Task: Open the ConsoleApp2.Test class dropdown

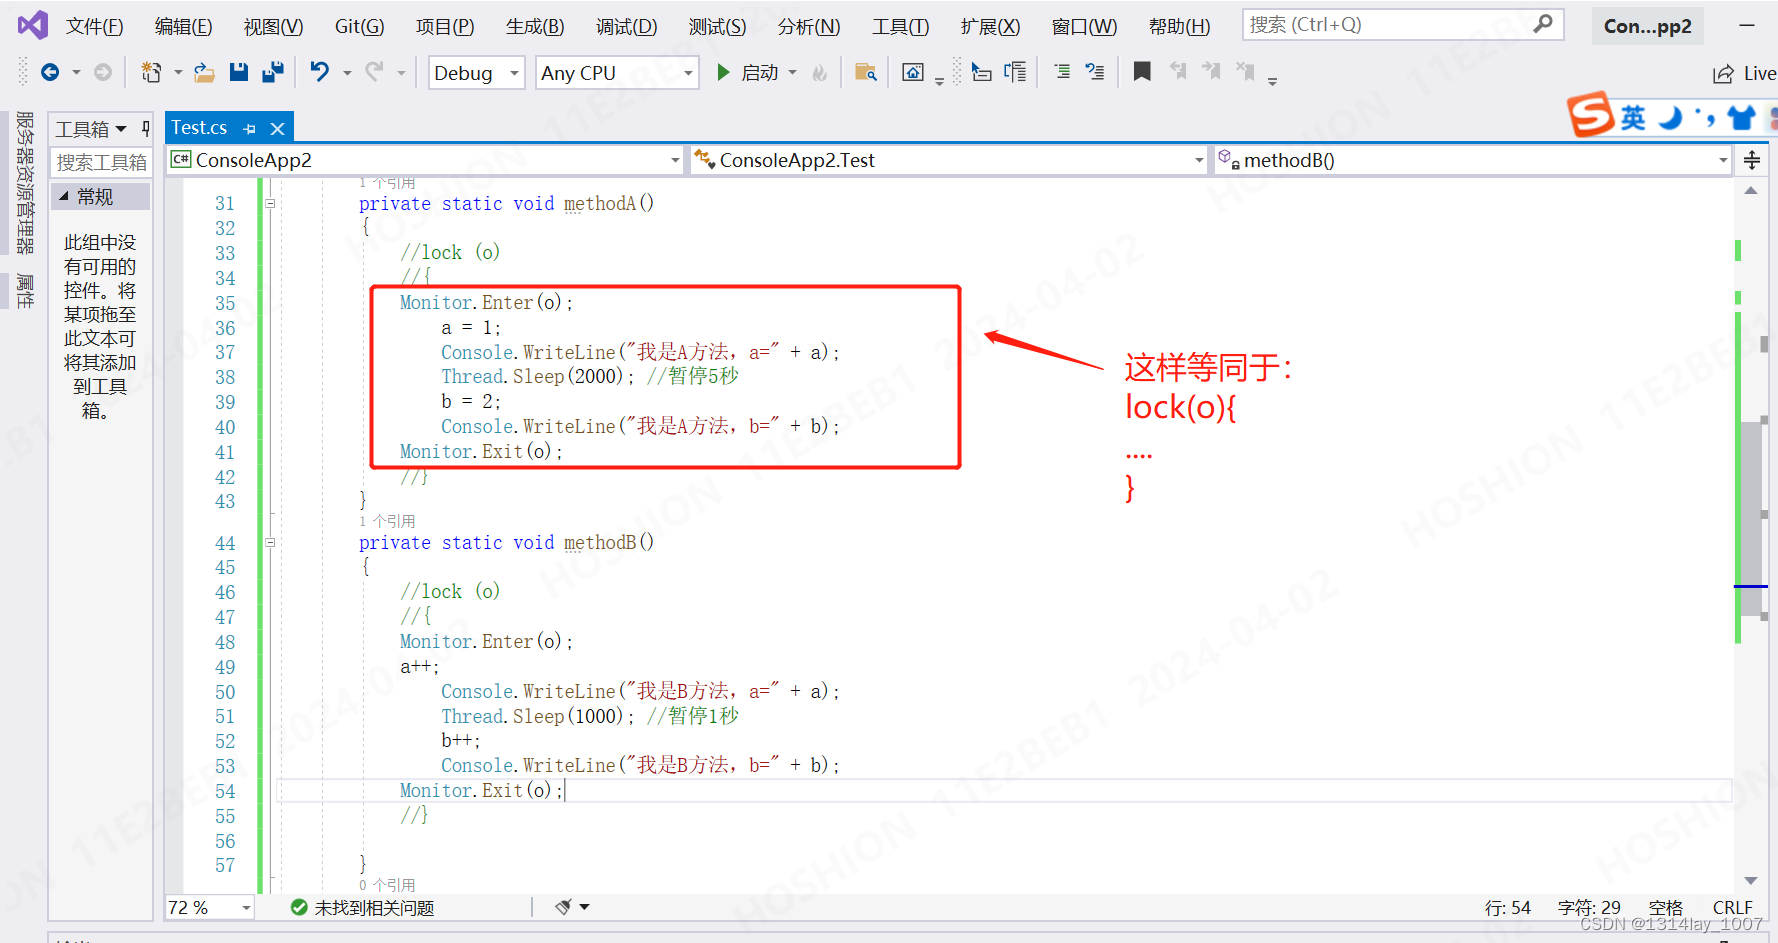Action: [x=1199, y=160]
